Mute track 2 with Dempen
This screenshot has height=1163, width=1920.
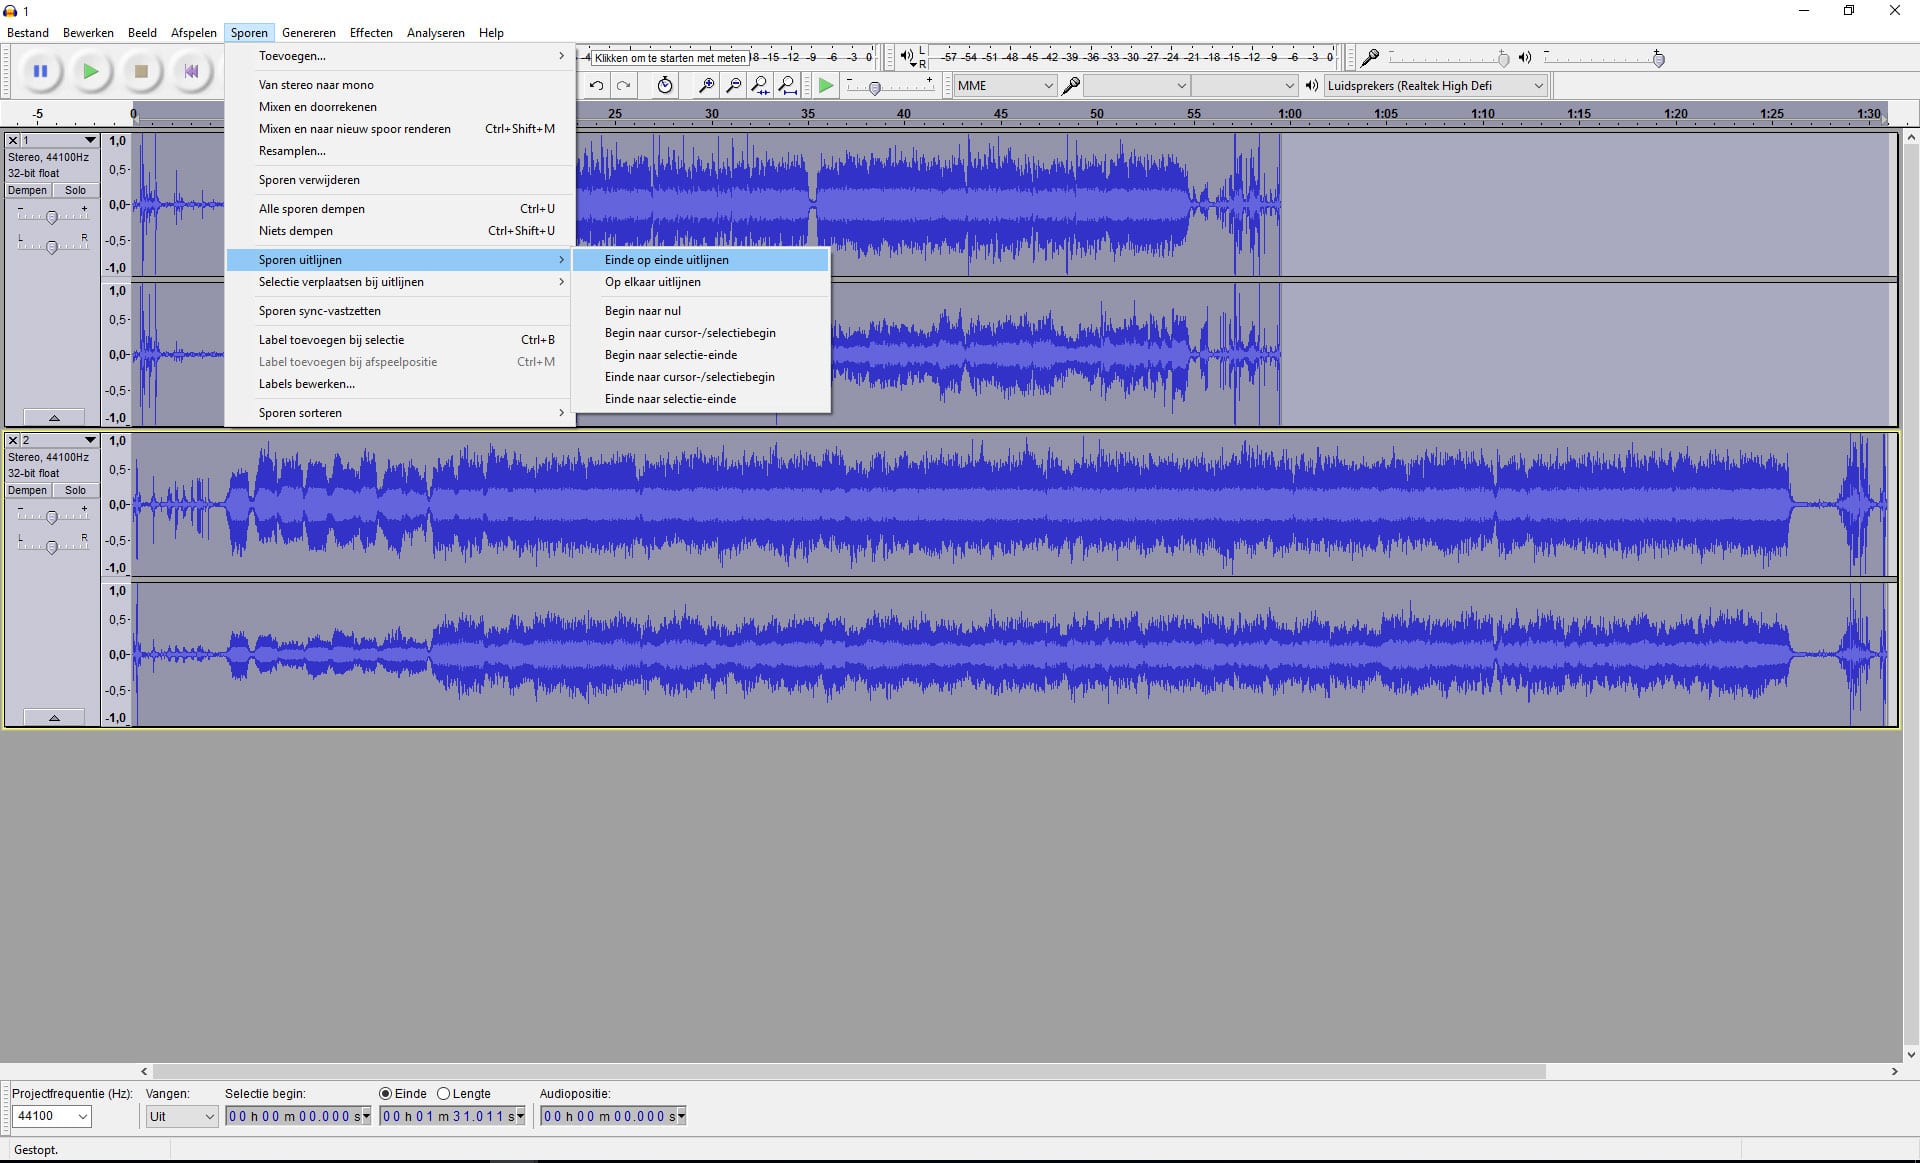pyautogui.click(x=27, y=490)
